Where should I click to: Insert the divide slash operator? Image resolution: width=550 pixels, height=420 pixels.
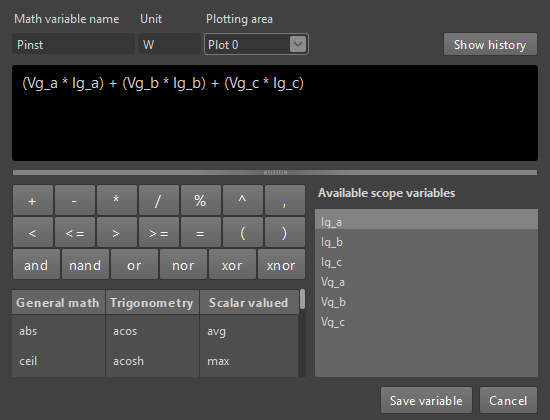pyautogui.click(x=159, y=200)
